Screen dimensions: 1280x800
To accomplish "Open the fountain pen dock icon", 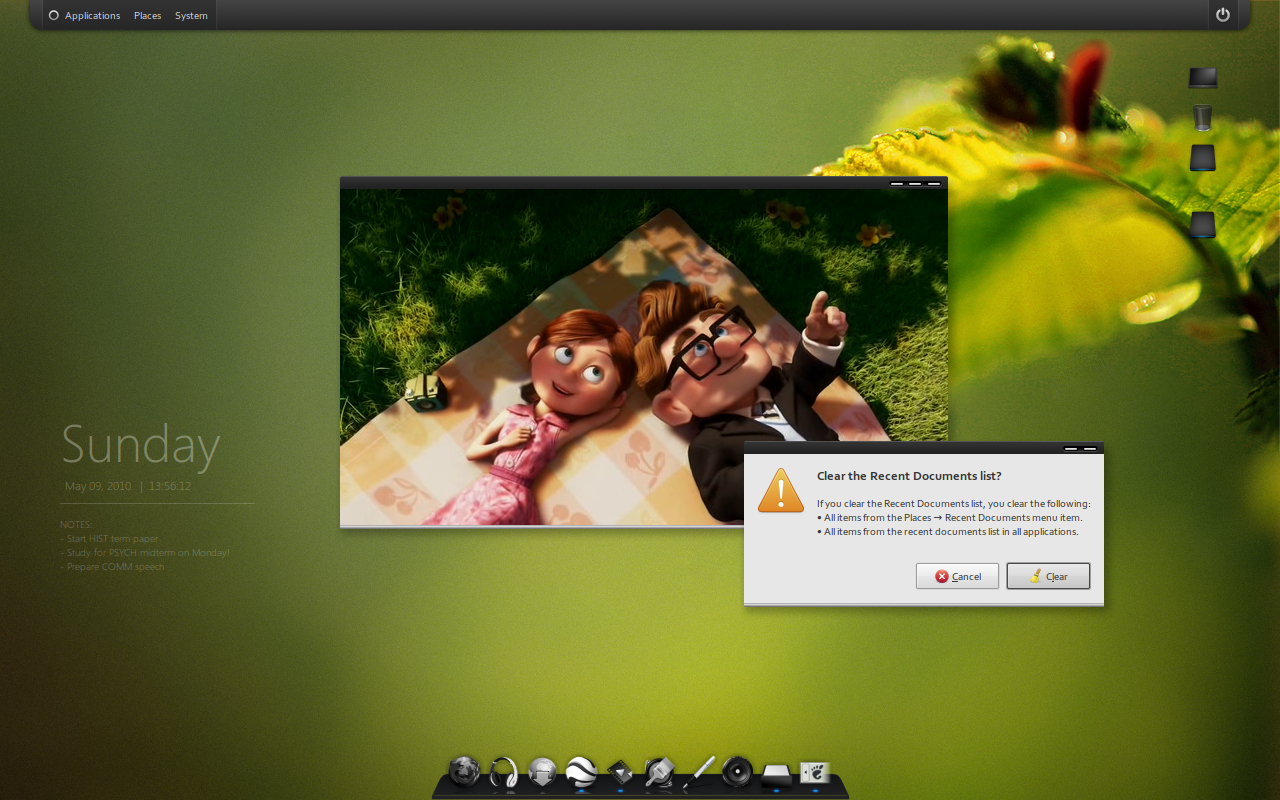I will click(x=698, y=772).
